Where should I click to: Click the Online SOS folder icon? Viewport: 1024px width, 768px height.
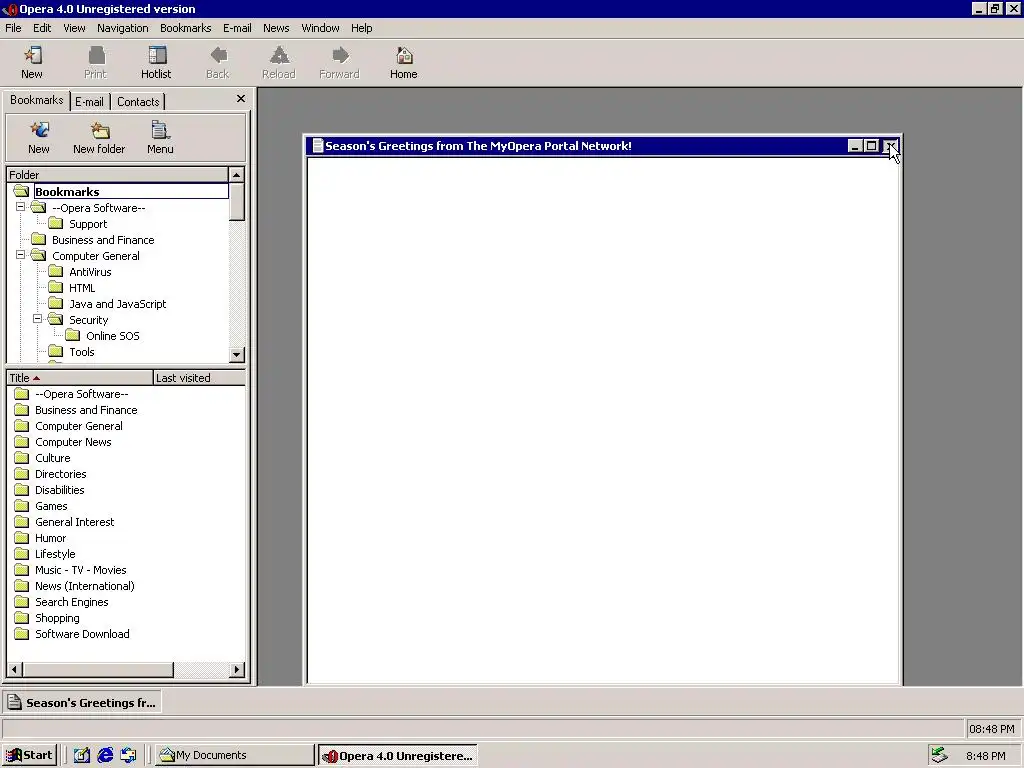pyautogui.click(x=73, y=336)
